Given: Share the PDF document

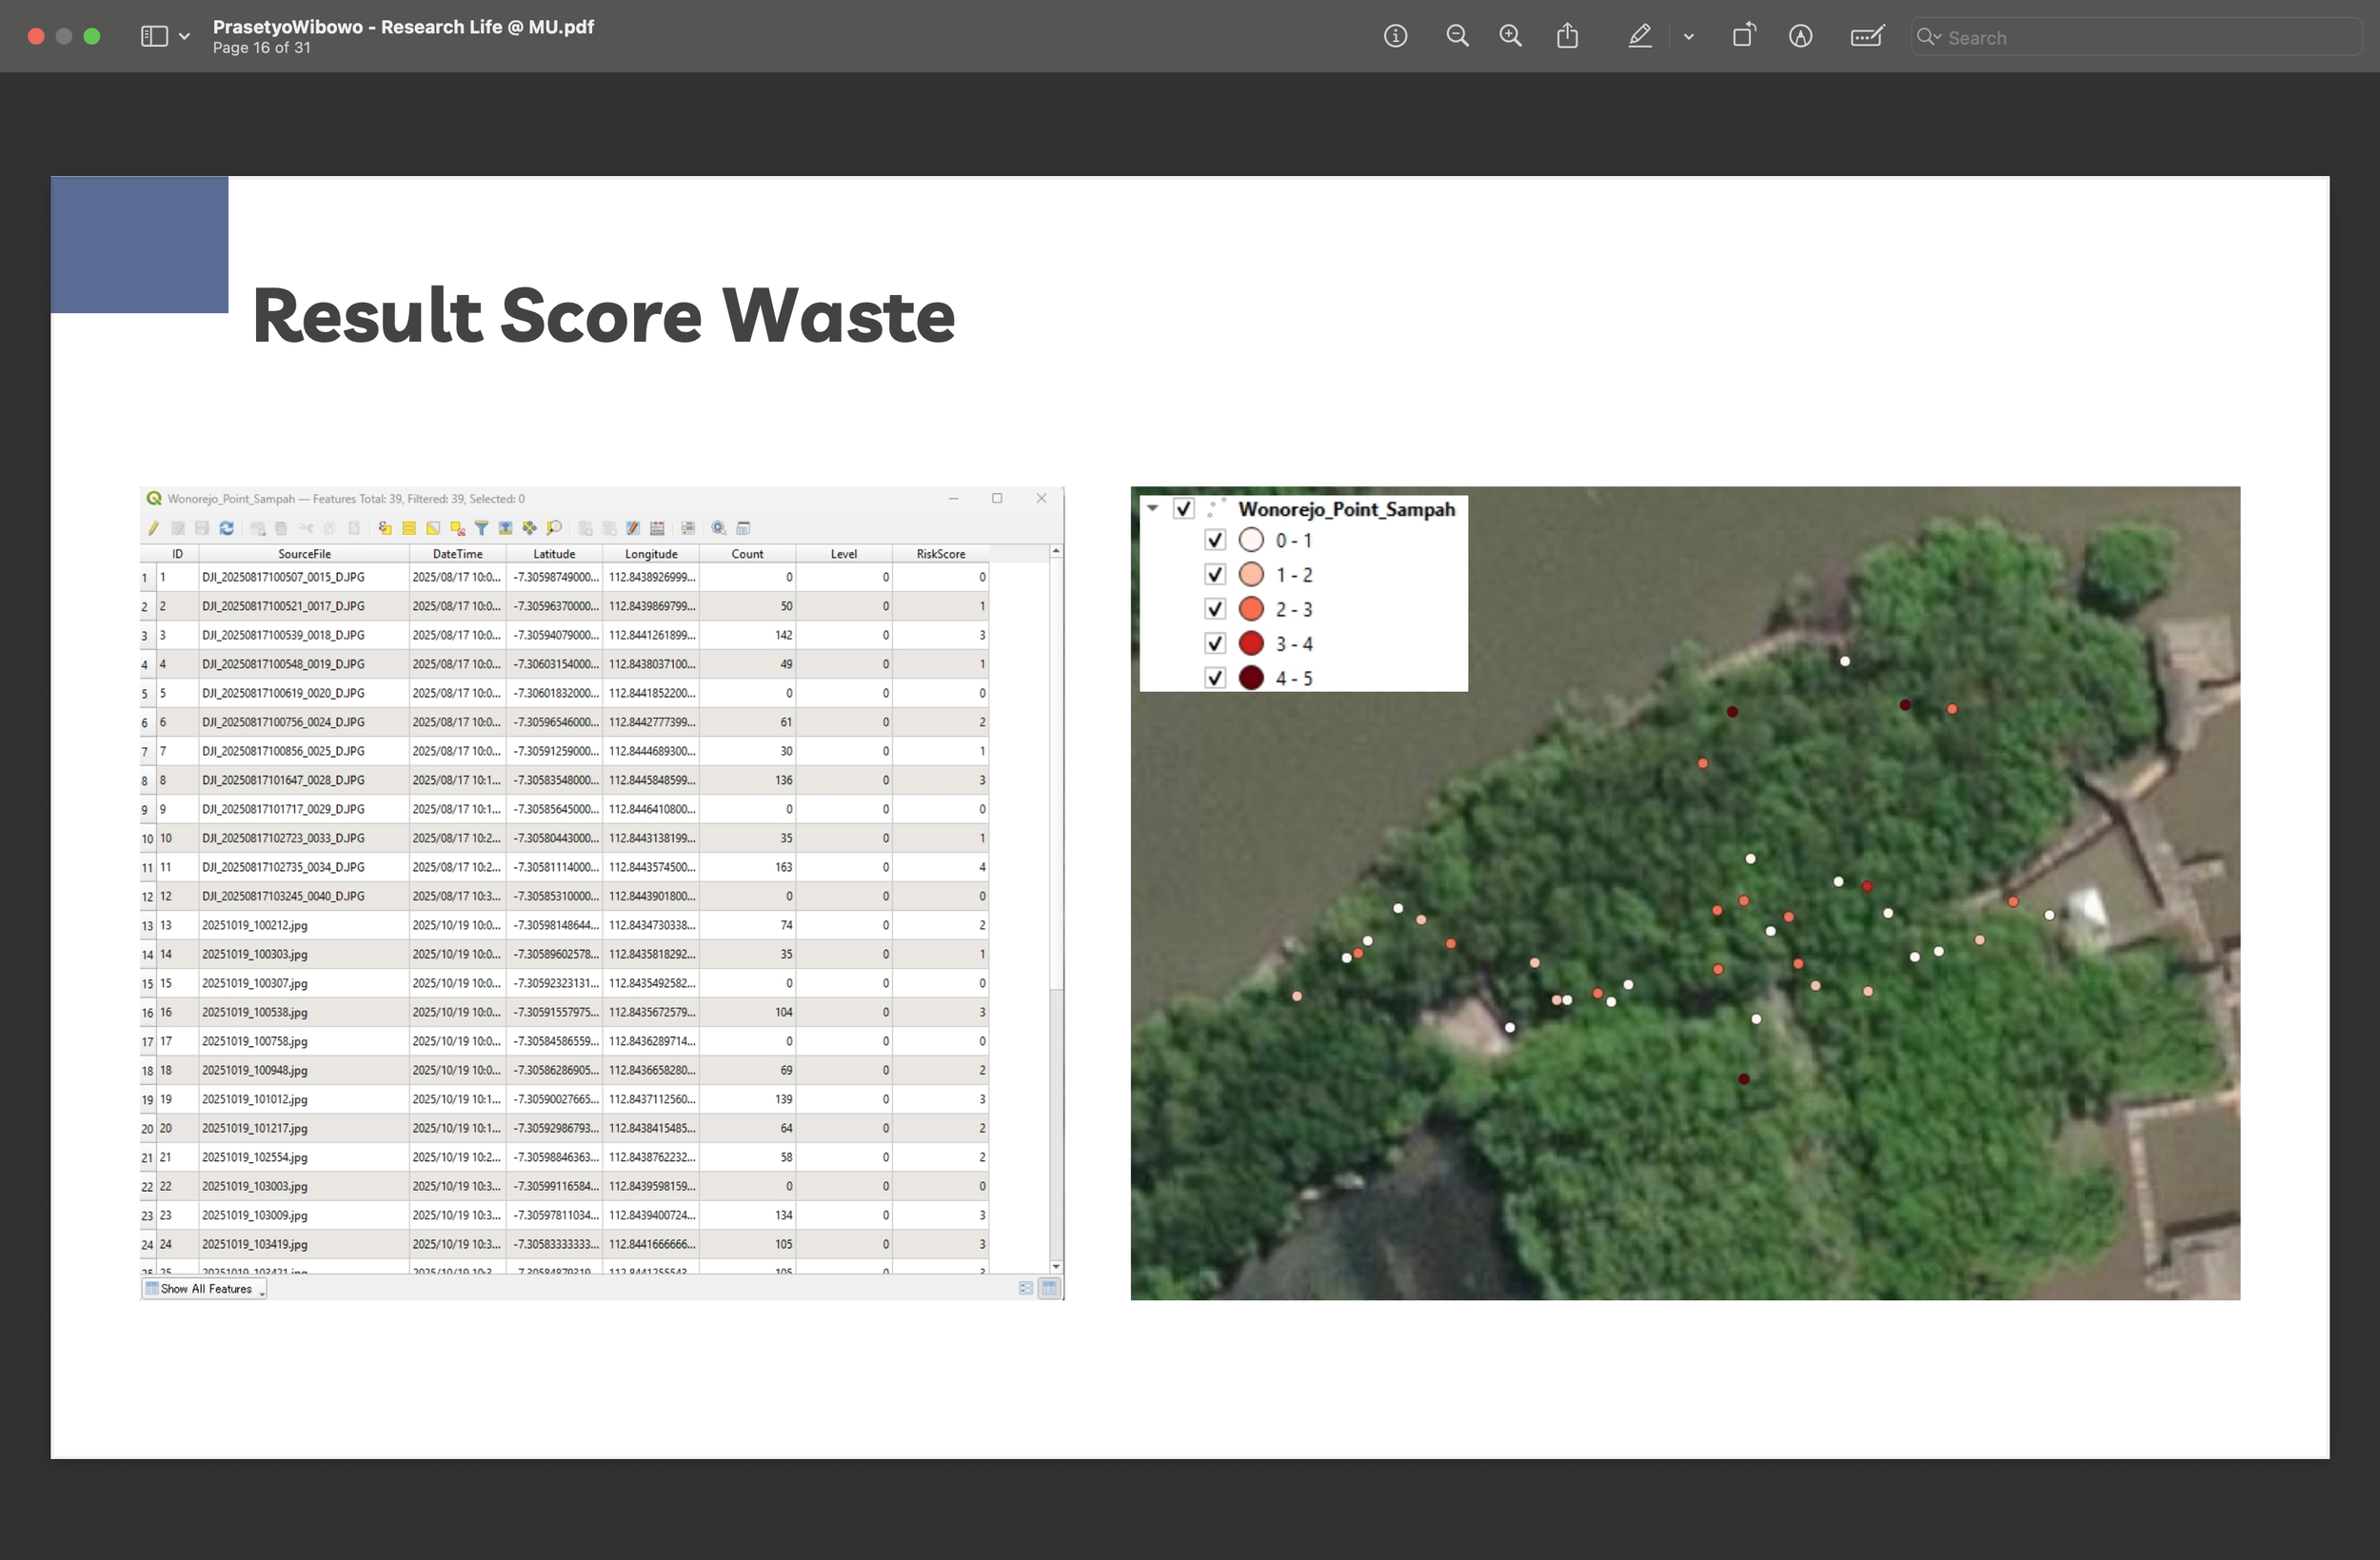Looking at the screenshot, I should (1567, 36).
